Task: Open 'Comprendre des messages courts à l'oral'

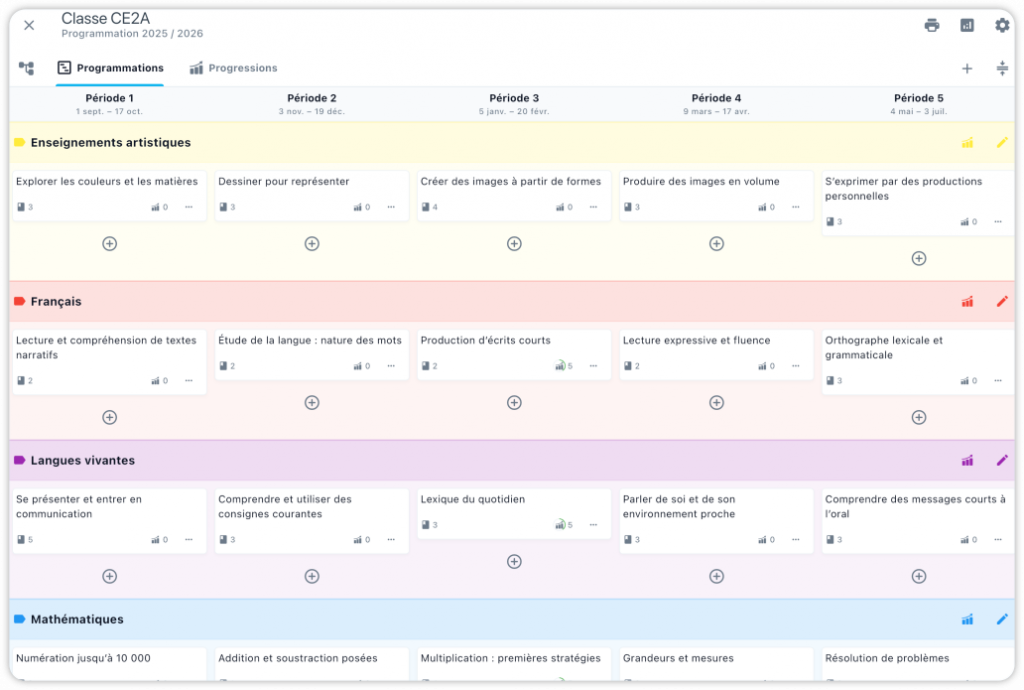Action: coord(918,520)
